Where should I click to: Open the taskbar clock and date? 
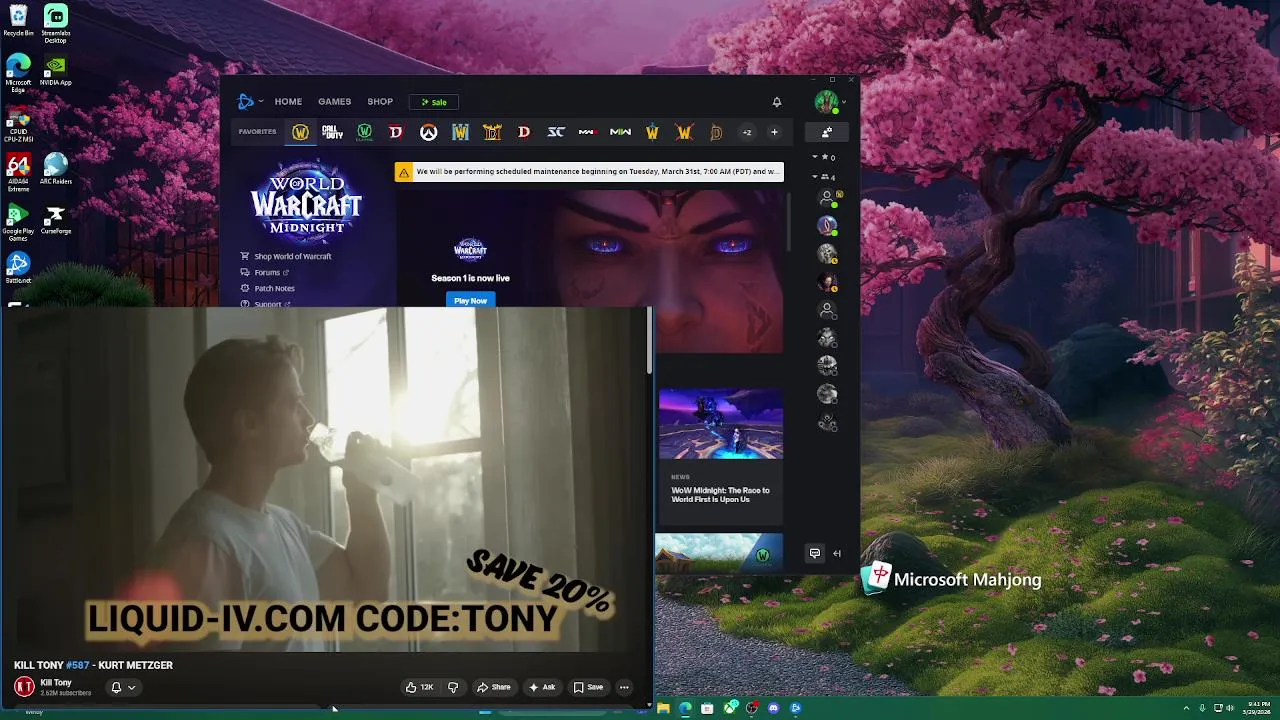tap(1258, 708)
